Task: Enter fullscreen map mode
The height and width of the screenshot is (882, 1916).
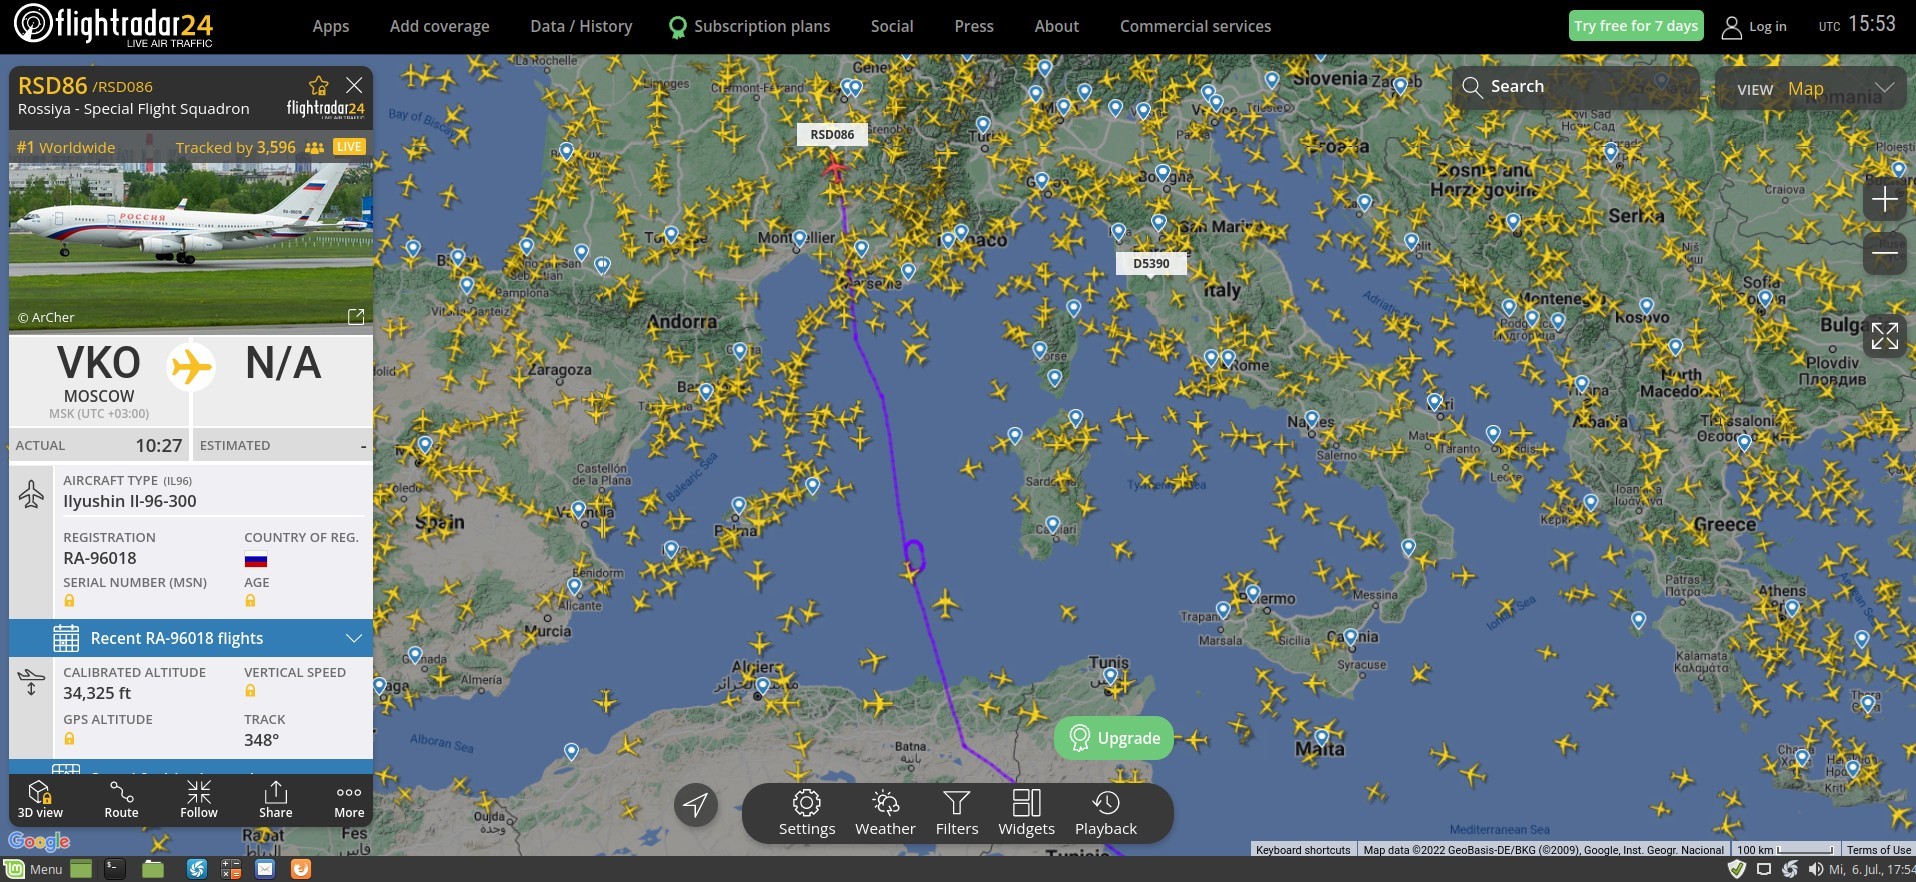Action: (1885, 336)
